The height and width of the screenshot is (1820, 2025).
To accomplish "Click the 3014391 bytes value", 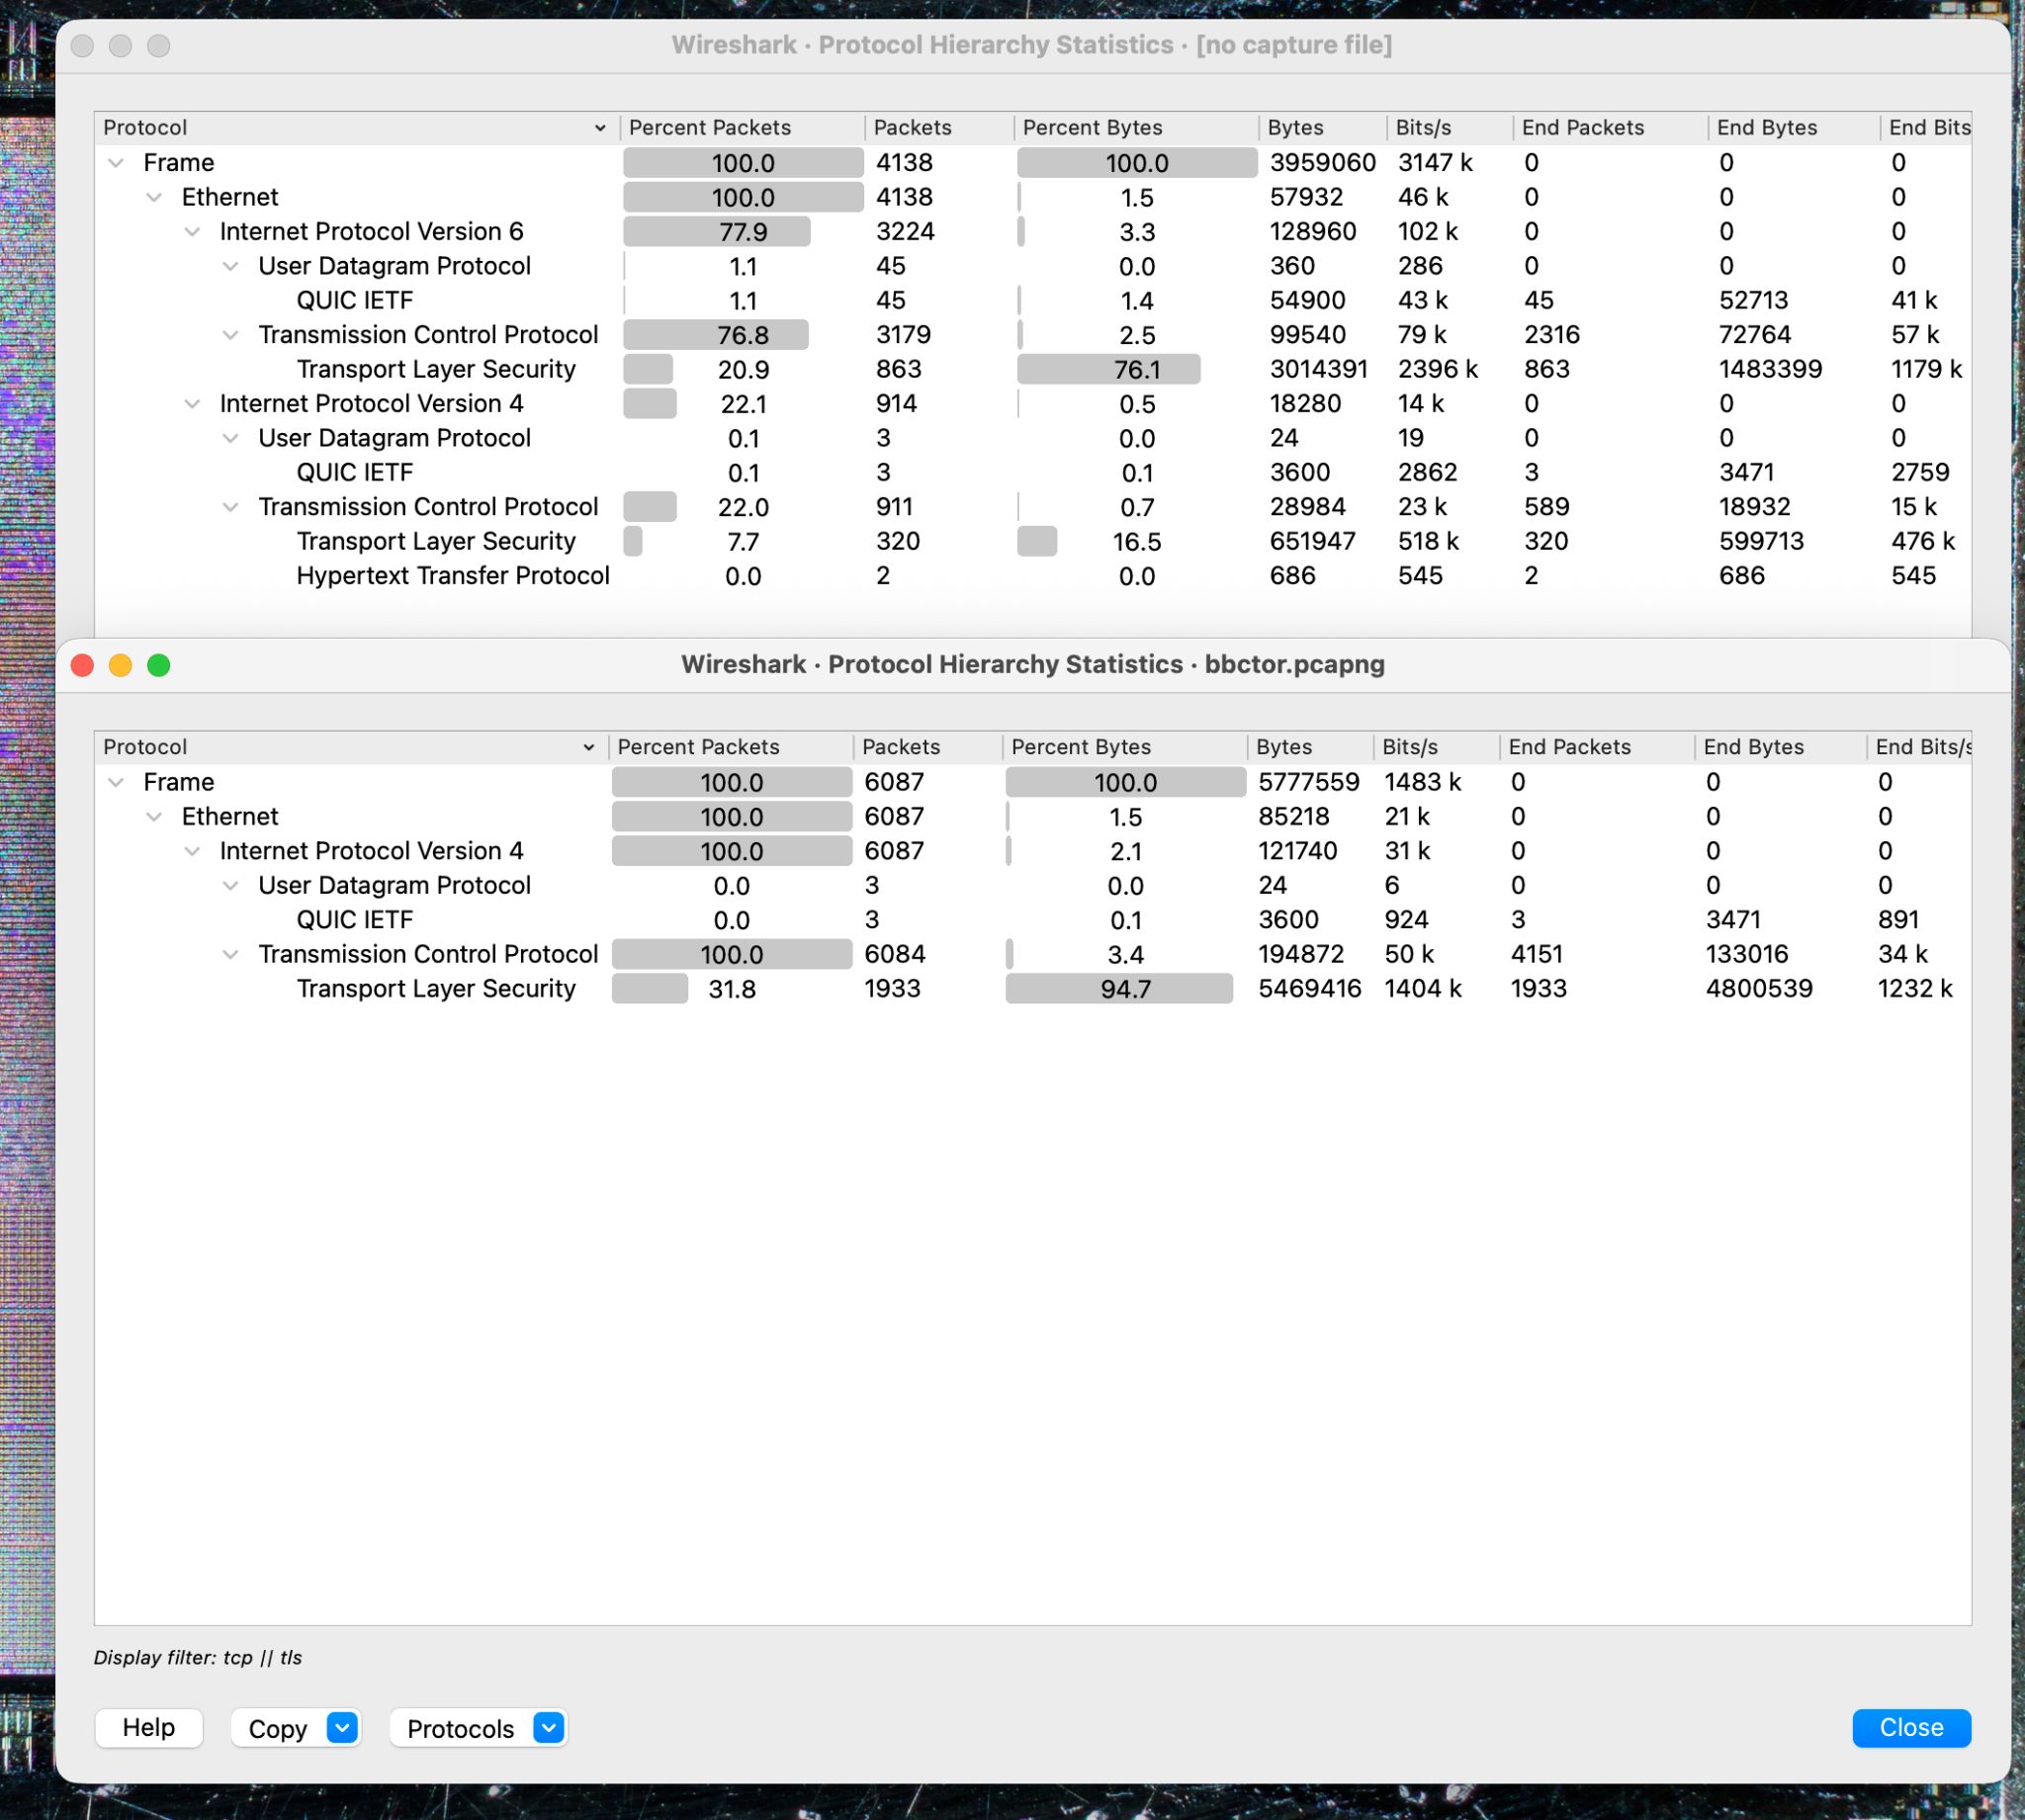I will click(1319, 369).
